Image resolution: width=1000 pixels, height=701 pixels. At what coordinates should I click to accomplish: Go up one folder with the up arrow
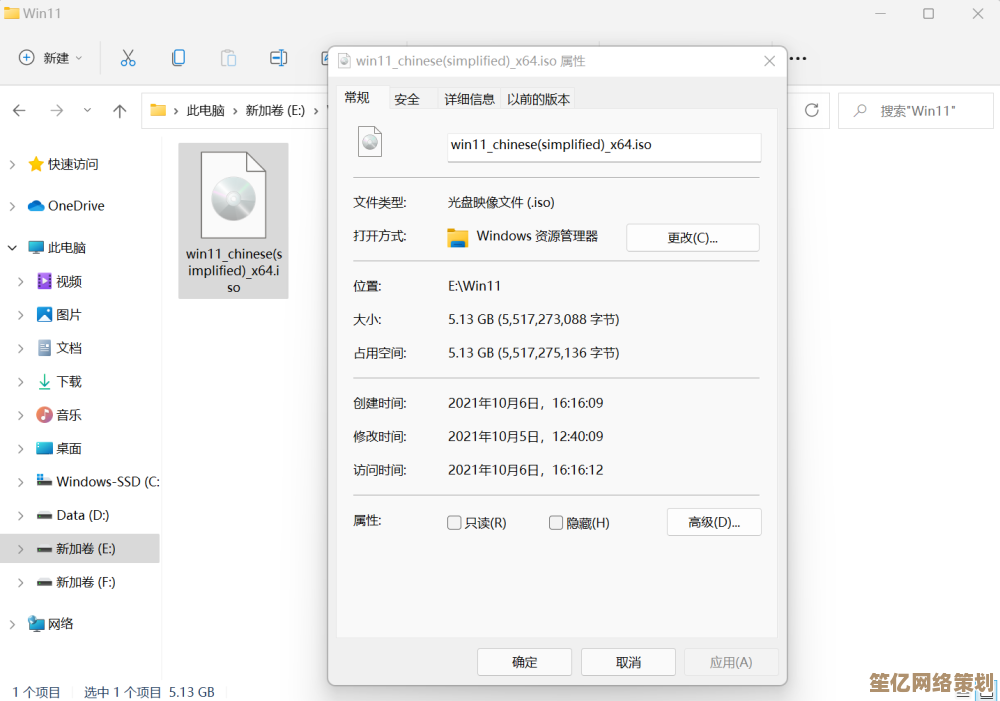coord(119,110)
